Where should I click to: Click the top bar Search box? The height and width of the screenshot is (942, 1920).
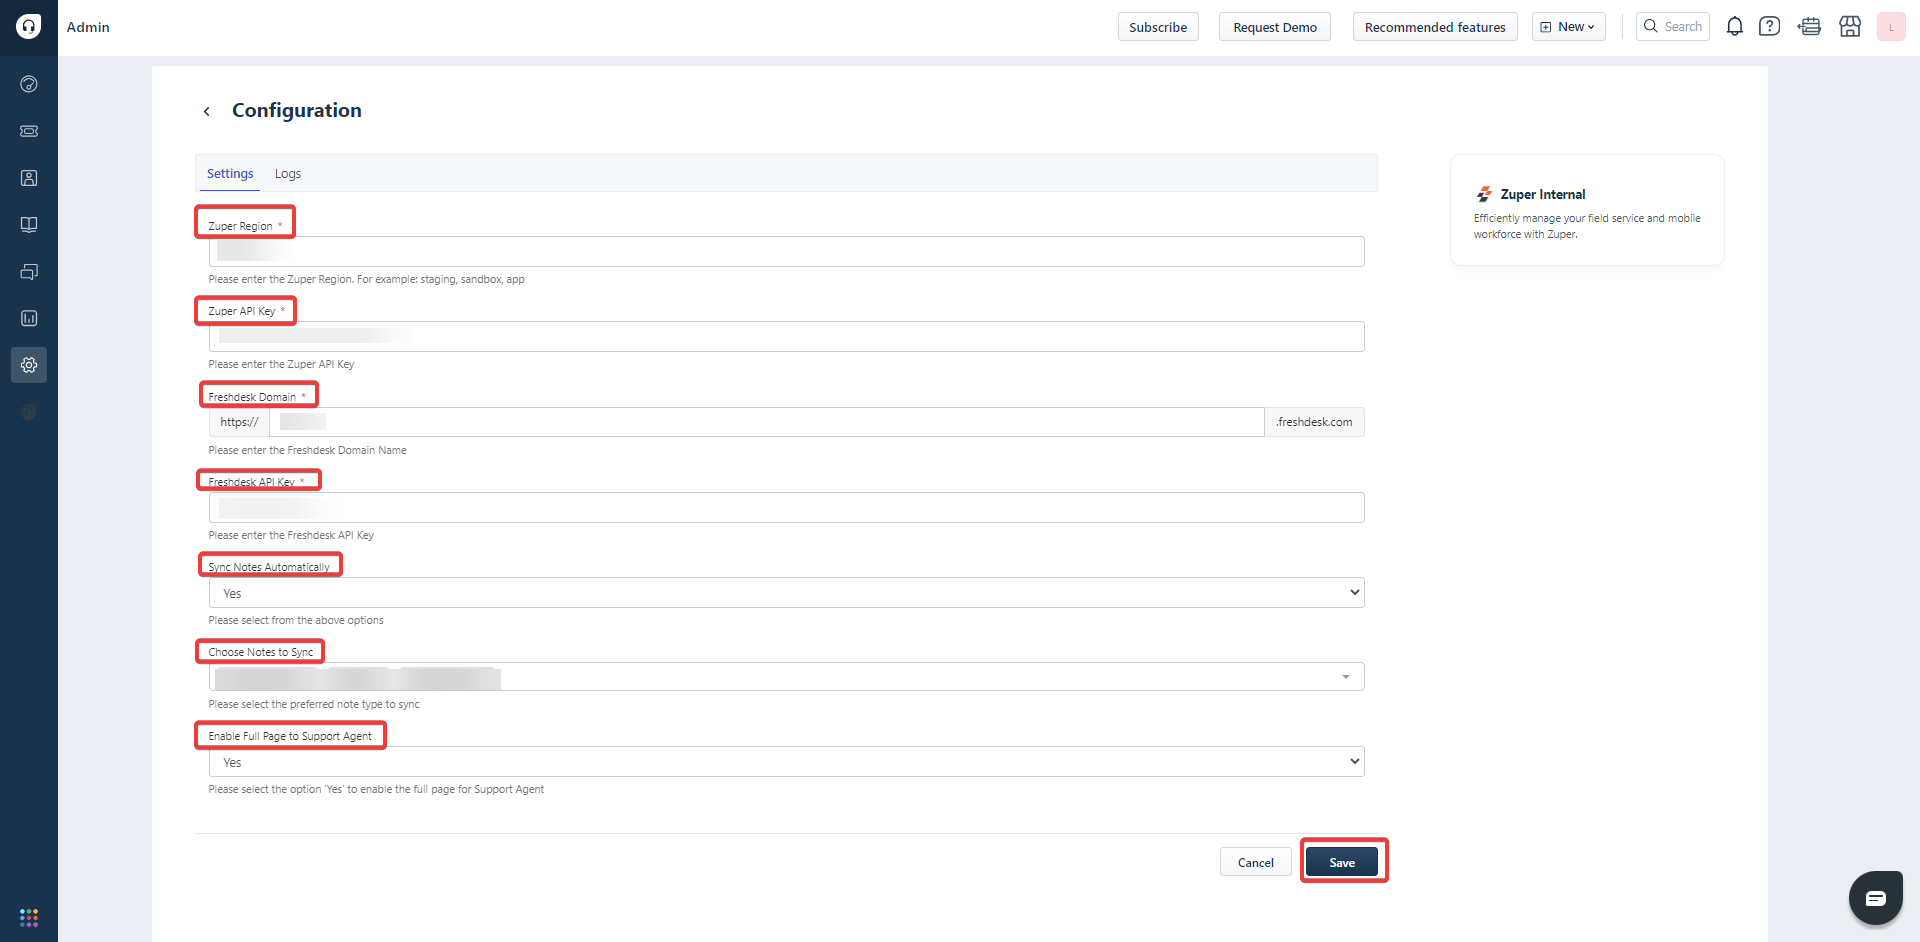point(1673,27)
